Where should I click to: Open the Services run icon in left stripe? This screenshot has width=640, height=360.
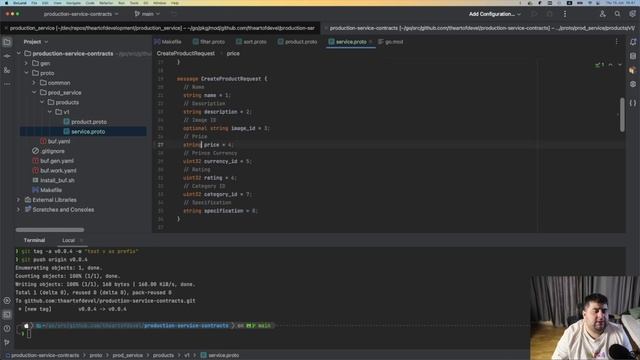[7, 301]
